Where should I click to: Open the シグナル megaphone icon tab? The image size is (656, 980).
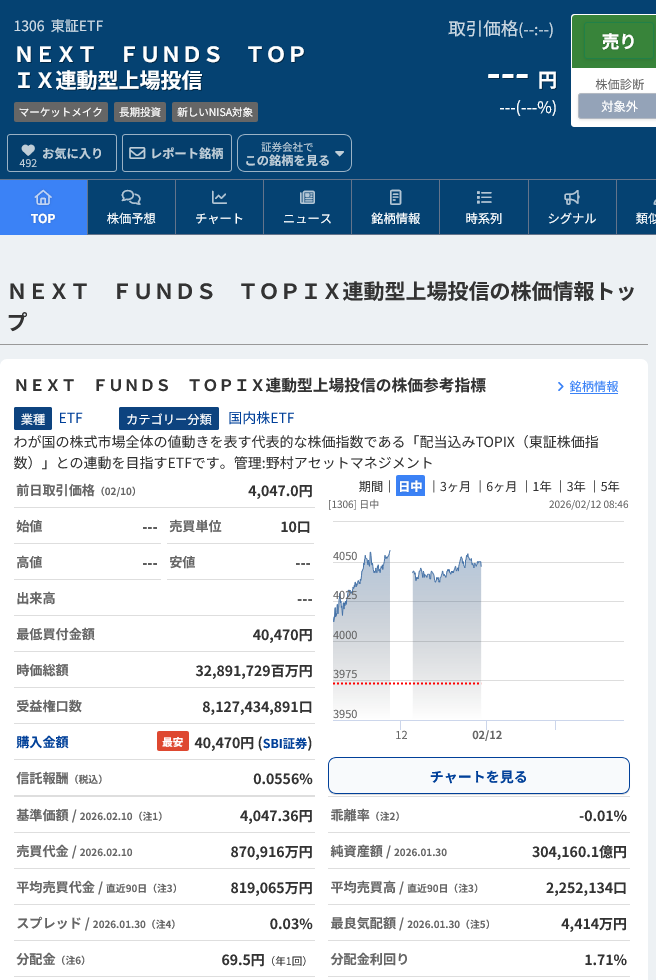pyautogui.click(x=571, y=207)
